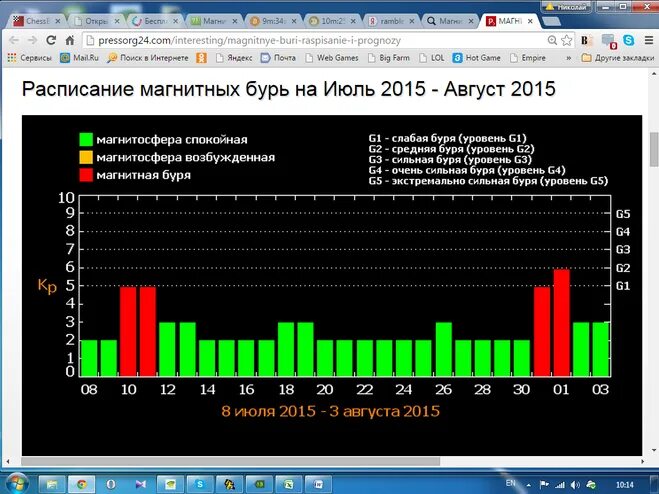Go forward to the next page

tap(32, 40)
